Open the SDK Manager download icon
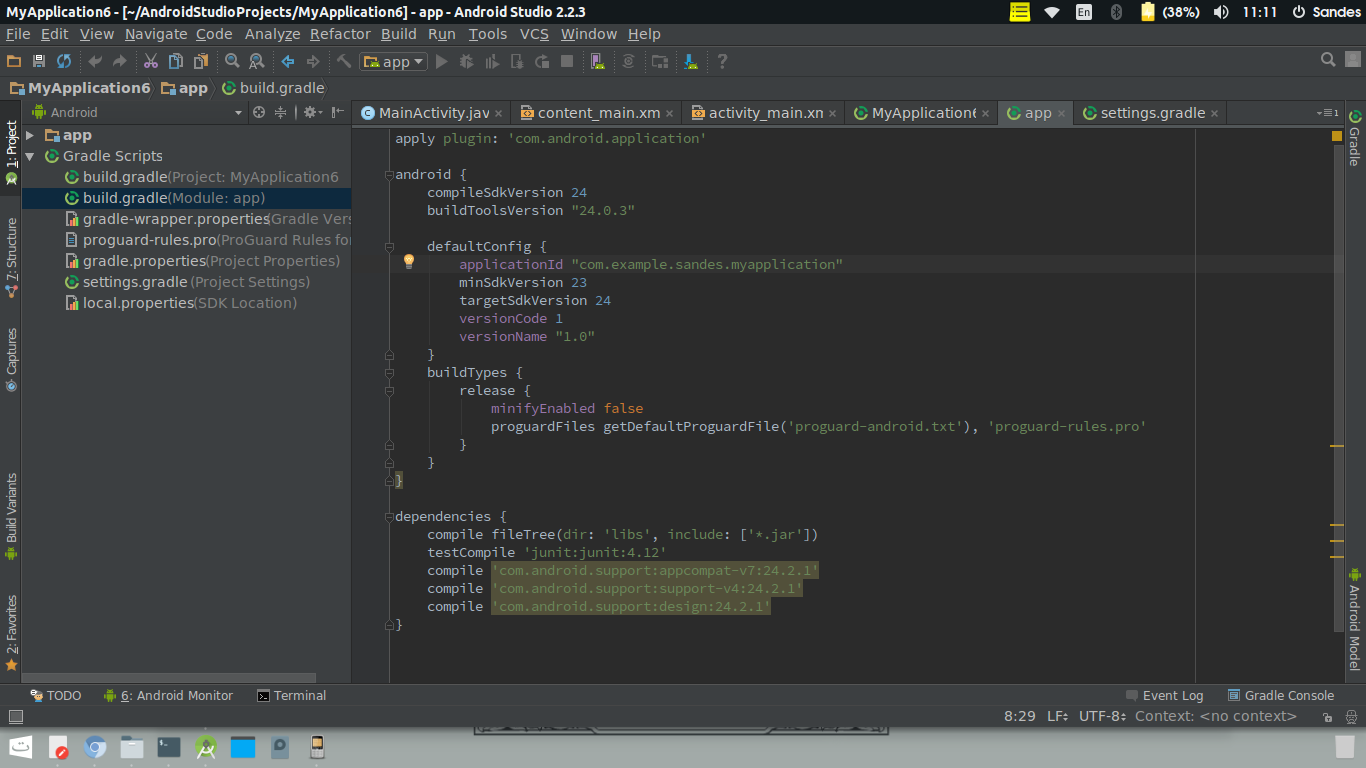Image resolution: width=1366 pixels, height=768 pixels. tap(690, 62)
